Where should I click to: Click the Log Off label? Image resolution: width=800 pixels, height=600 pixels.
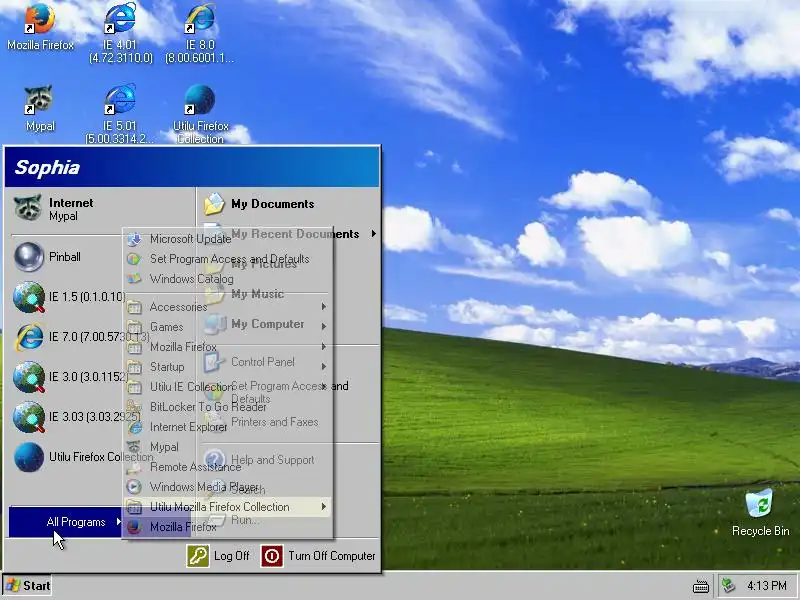click(232, 556)
